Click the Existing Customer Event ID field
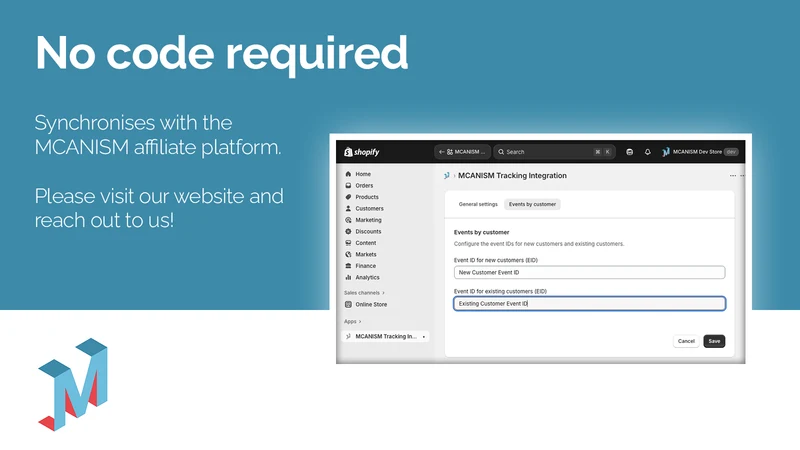This screenshot has height=450, width=800. click(x=589, y=304)
